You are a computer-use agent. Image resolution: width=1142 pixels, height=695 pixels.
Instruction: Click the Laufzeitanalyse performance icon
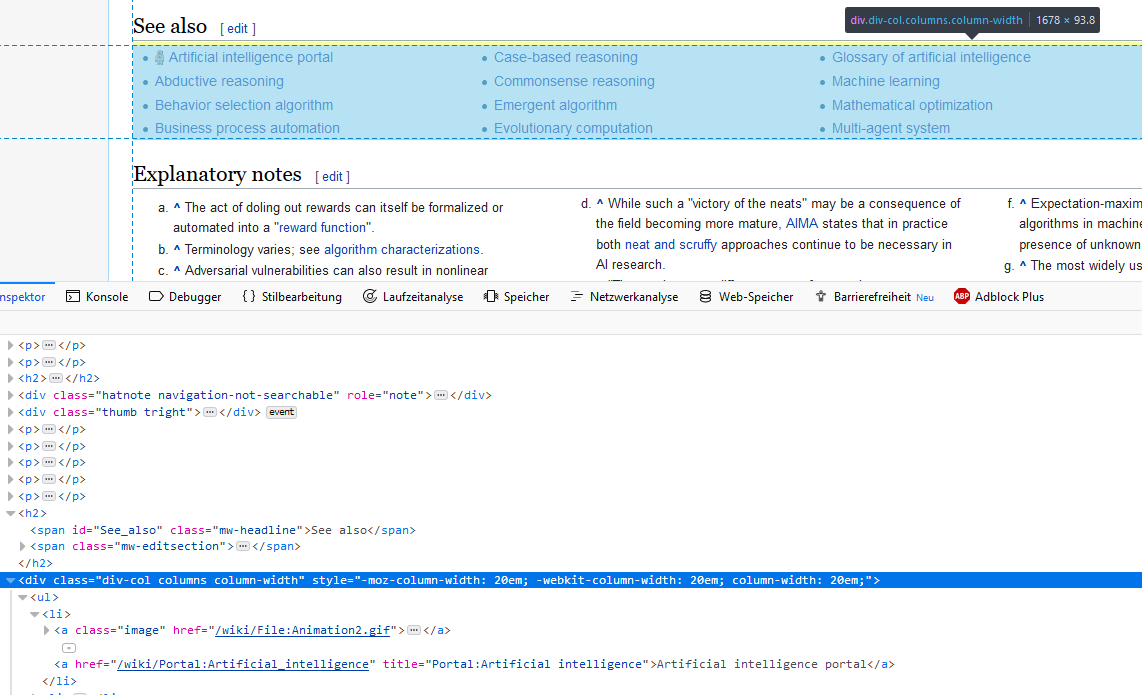click(370, 297)
